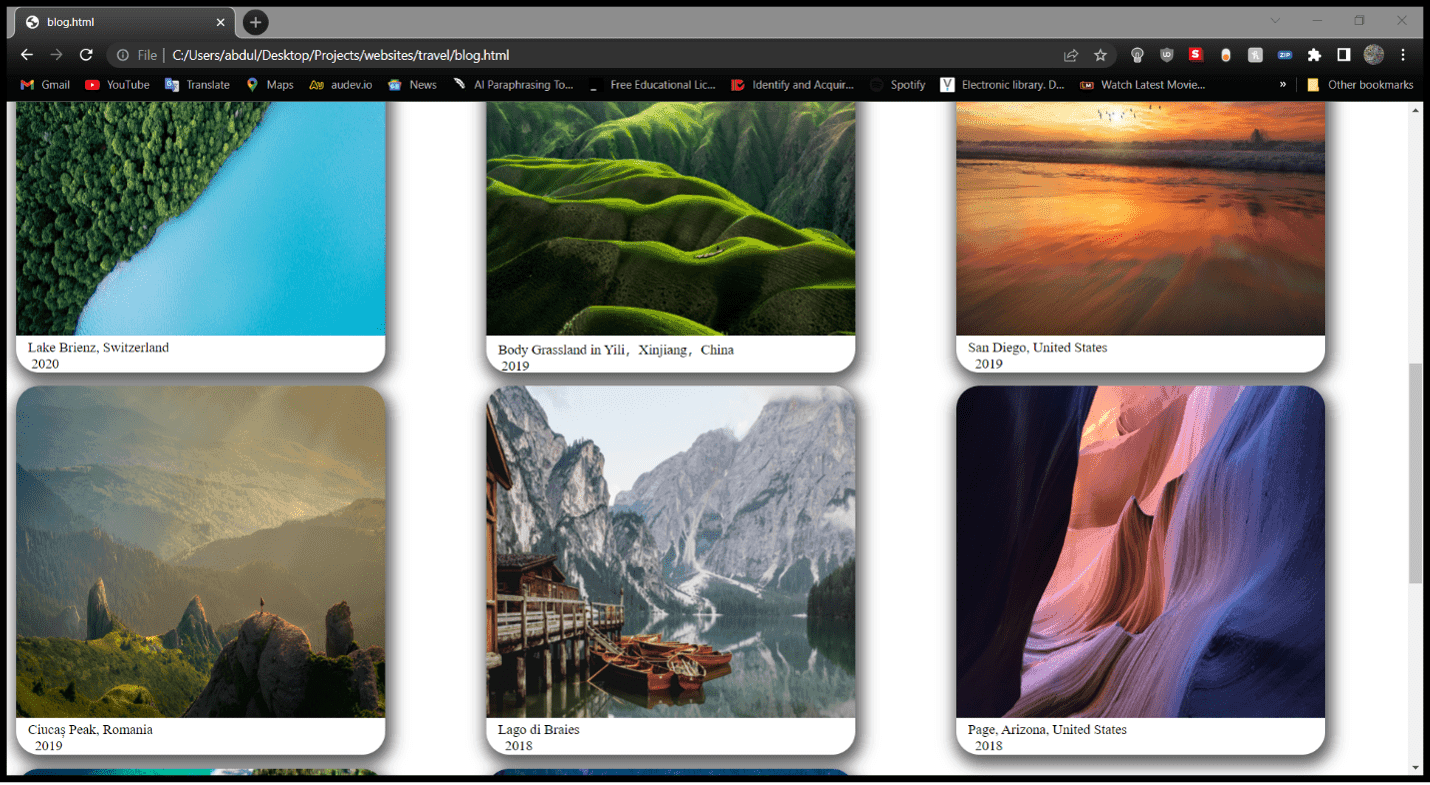
Task: Open the Electronic library bookmark
Action: pyautogui.click(x=1003, y=85)
